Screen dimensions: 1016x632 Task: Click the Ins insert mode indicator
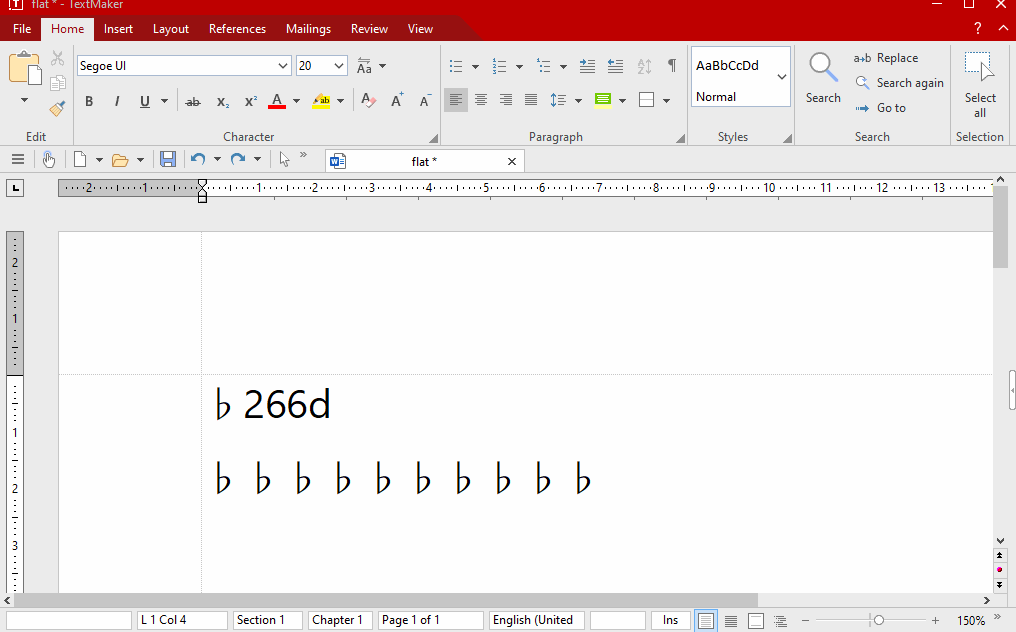point(670,621)
